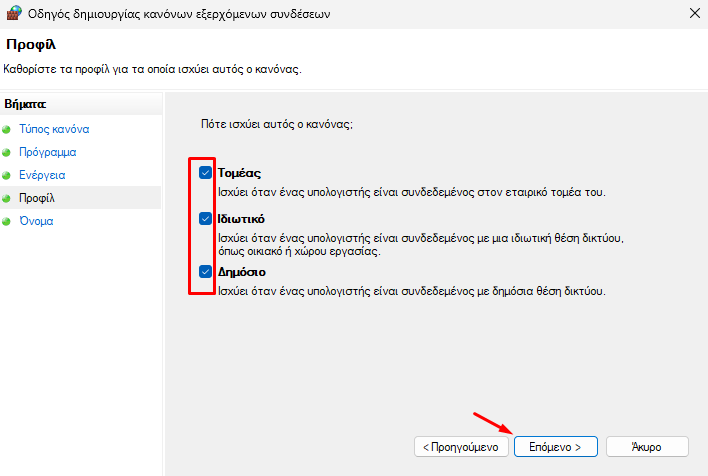708x476 pixels.
Task: Cancel the wizard with the Άκυρο button
Action: pyautogui.click(x=647, y=447)
